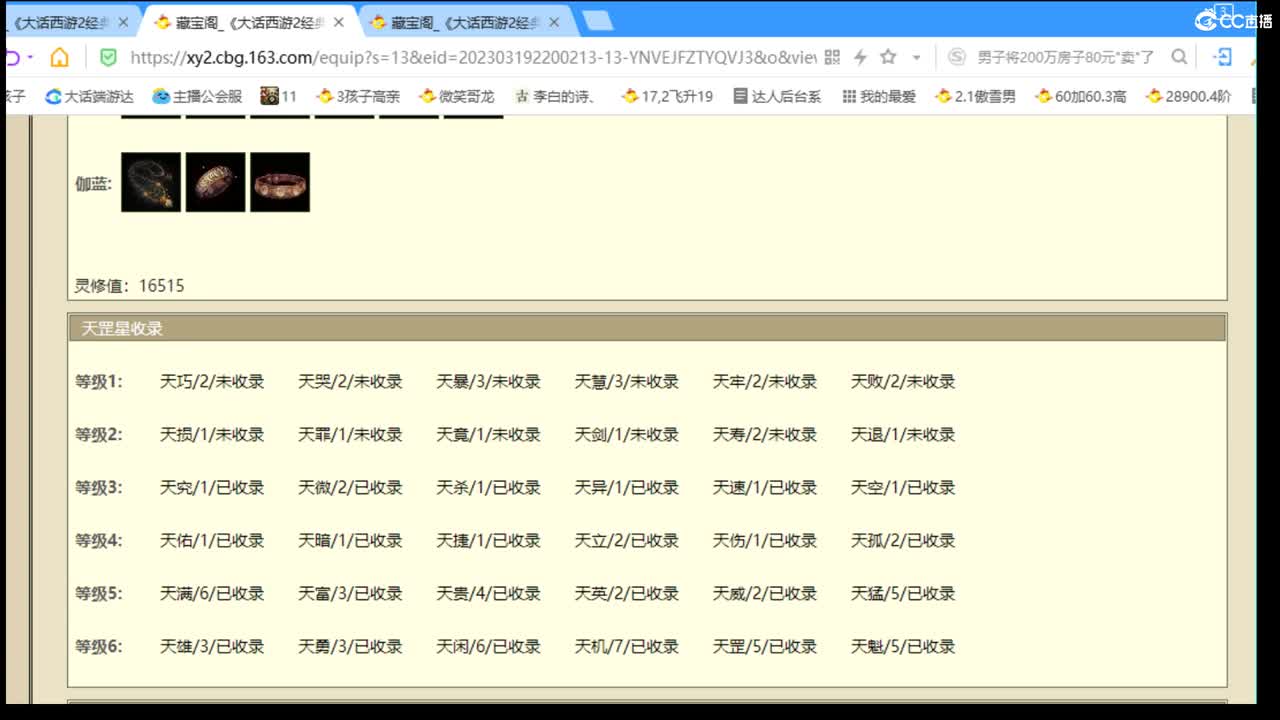Switch to the first 大话西游2 tab

[x=60, y=19]
